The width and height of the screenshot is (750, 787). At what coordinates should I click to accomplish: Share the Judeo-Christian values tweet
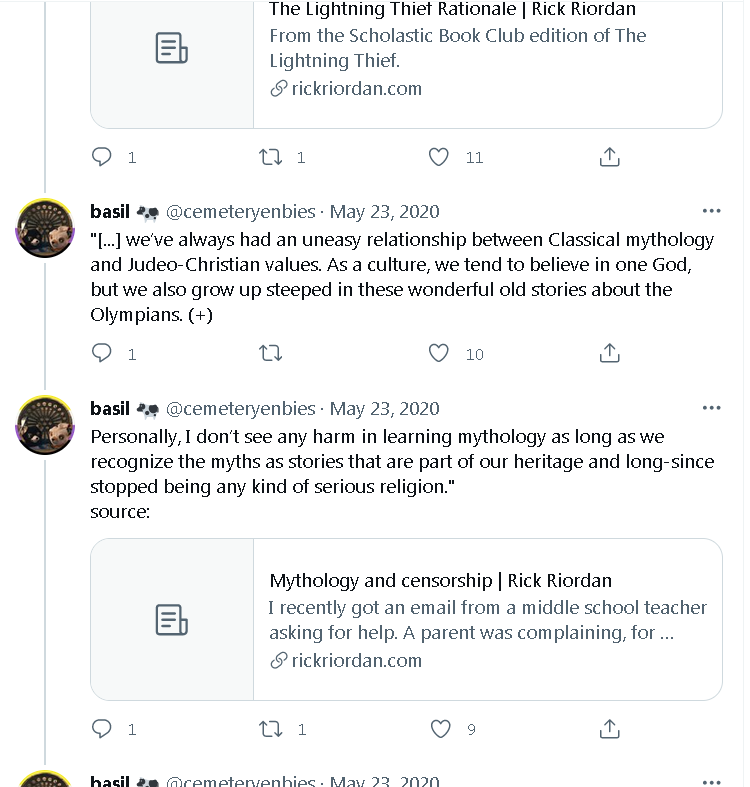610,353
